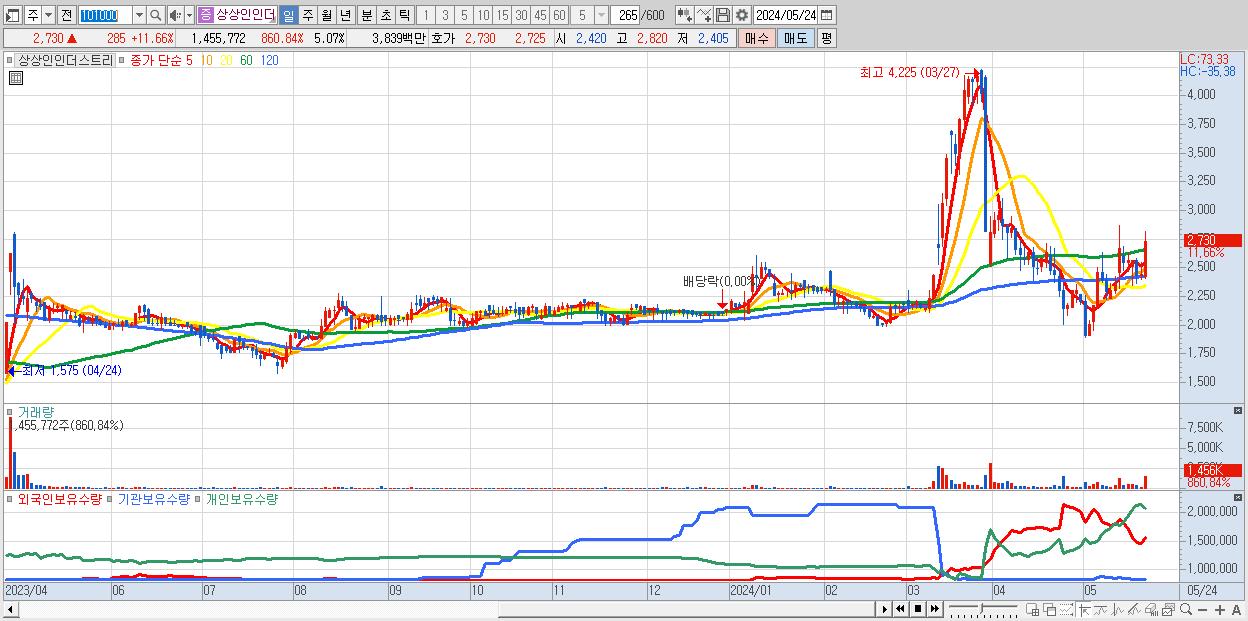This screenshot has height=621, width=1248.
Task: Click the cursor-pointer chart icon in bottom toolbar
Action: pyautogui.click(x=1084, y=610)
